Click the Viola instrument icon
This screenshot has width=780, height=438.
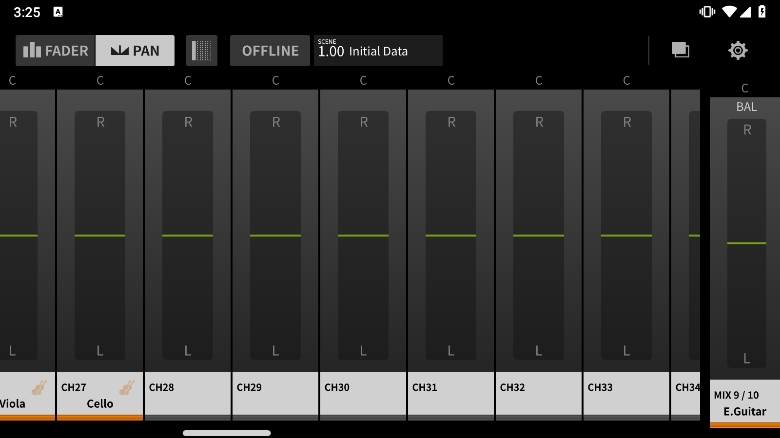pyautogui.click(x=39, y=388)
